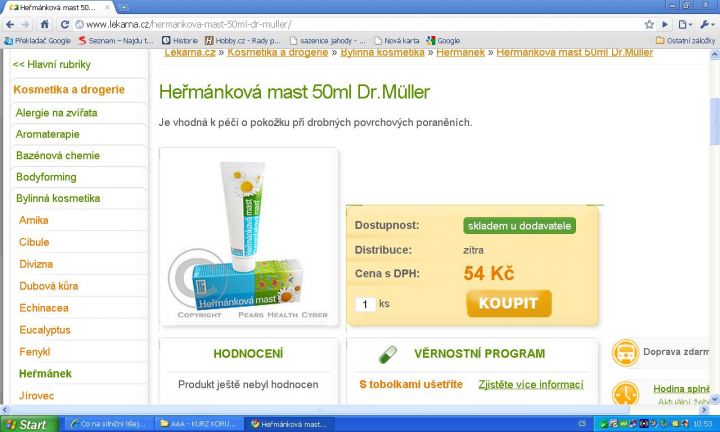Switch to AAA - KURZ KORU taskbar folder

click(198, 424)
